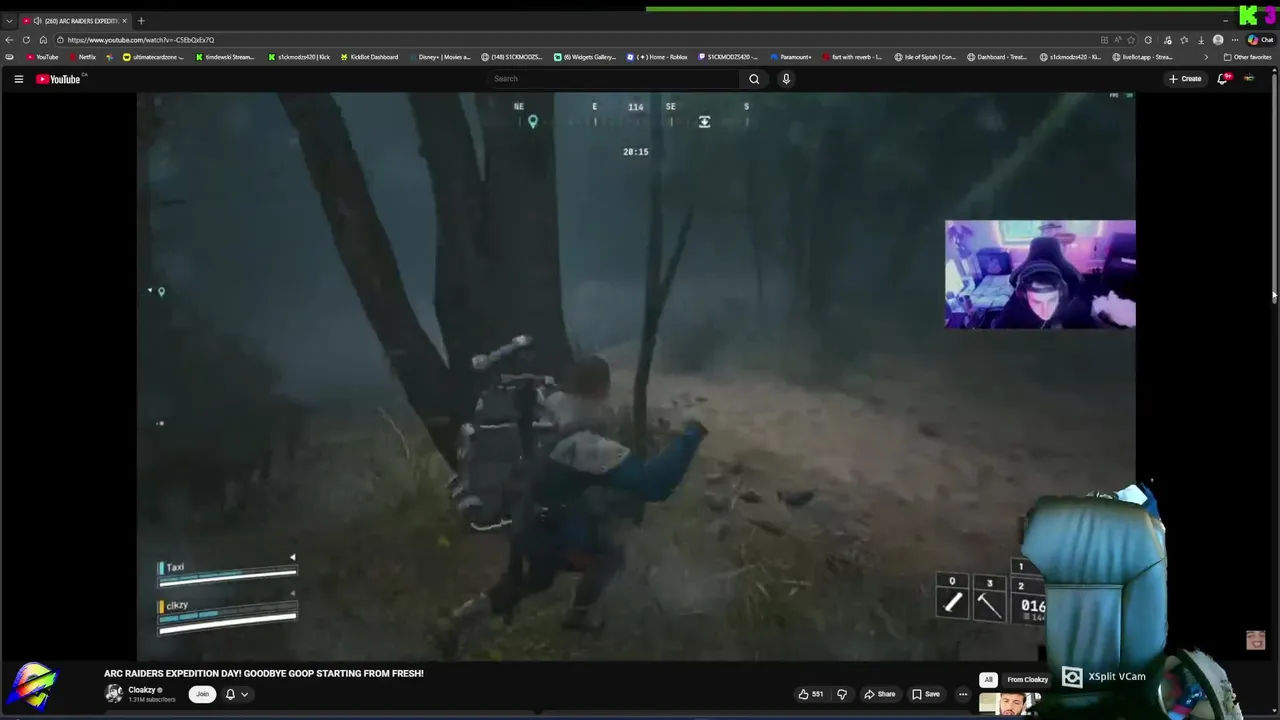
Task: Click the video player to pause
Action: click(636, 377)
